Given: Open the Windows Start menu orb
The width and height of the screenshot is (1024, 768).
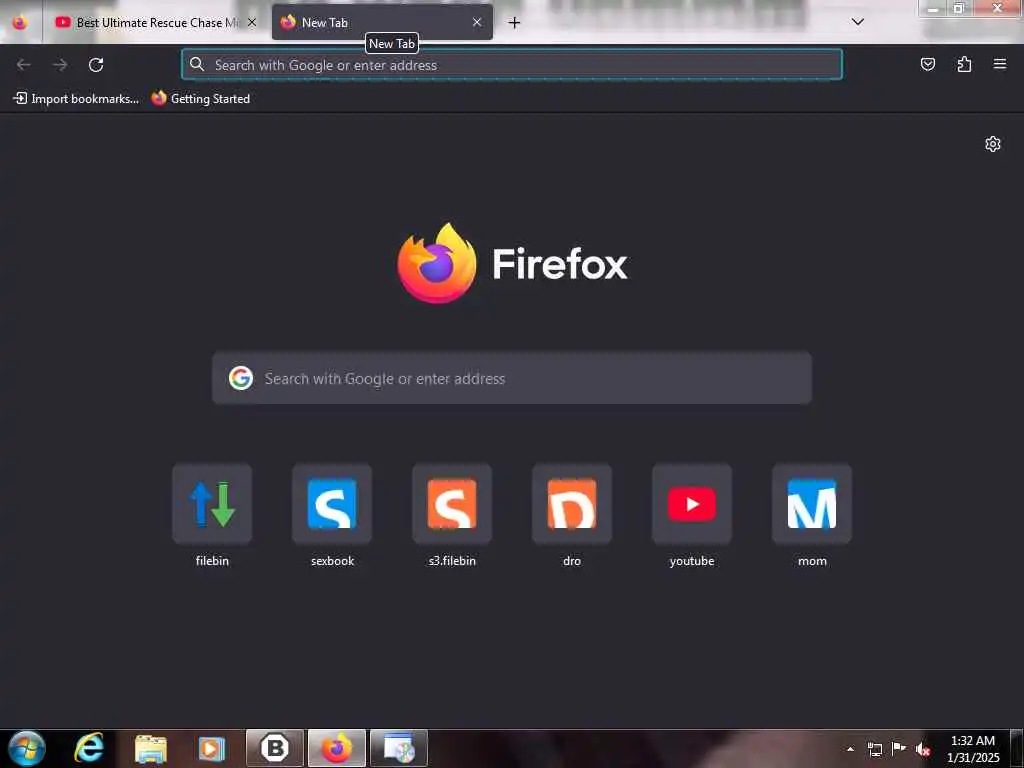Looking at the screenshot, I should [x=27, y=748].
